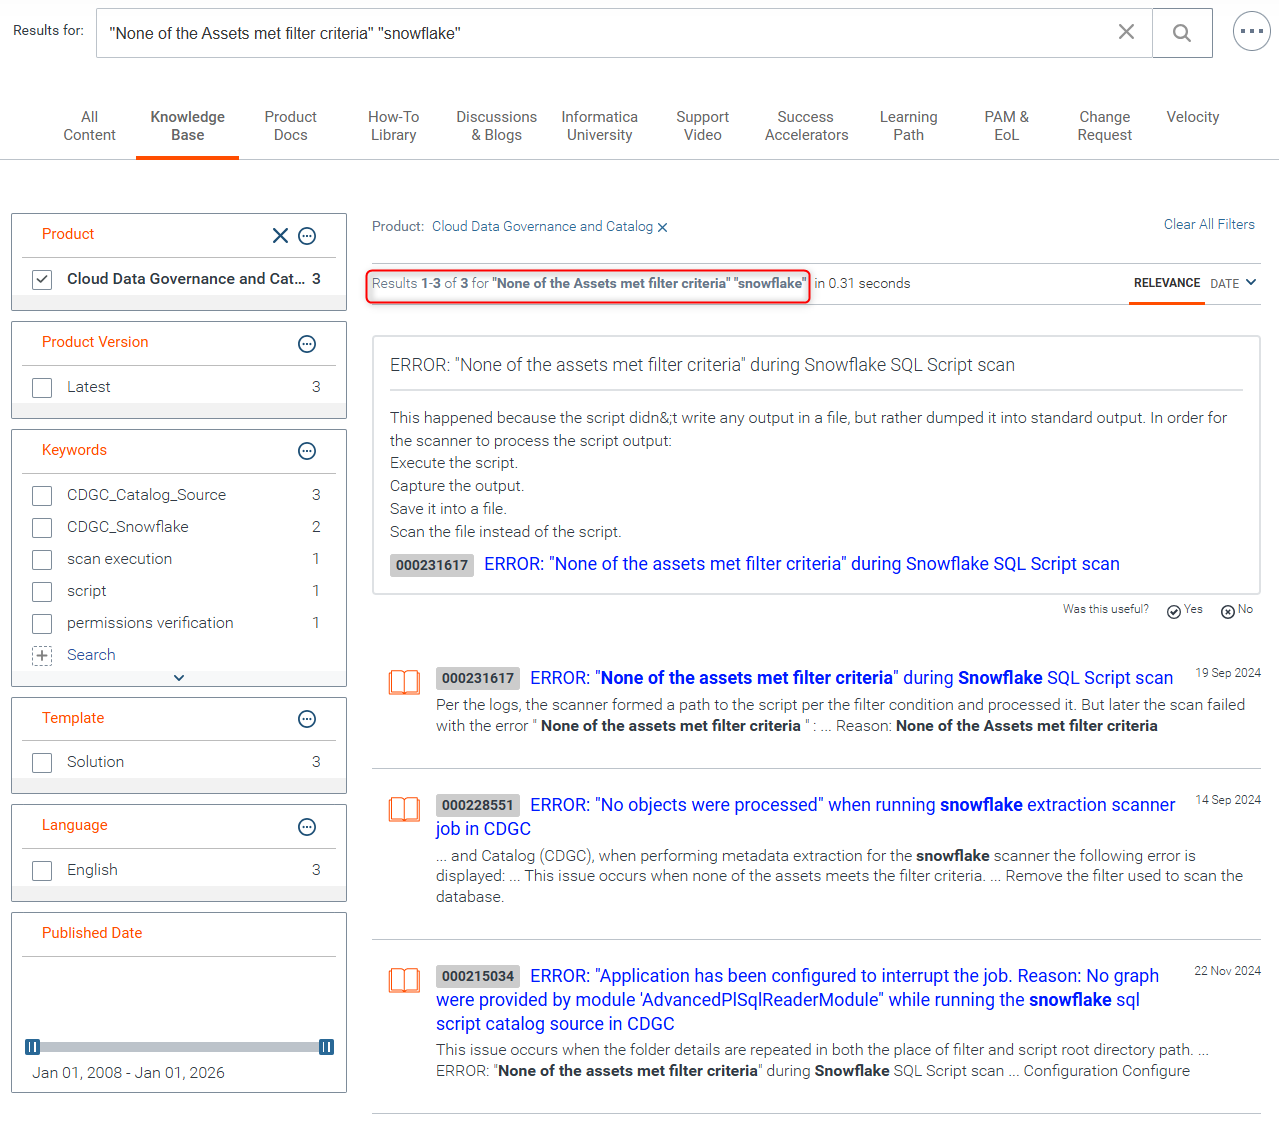Open Product facet options ellipsis
The image size is (1279, 1121).
(307, 236)
